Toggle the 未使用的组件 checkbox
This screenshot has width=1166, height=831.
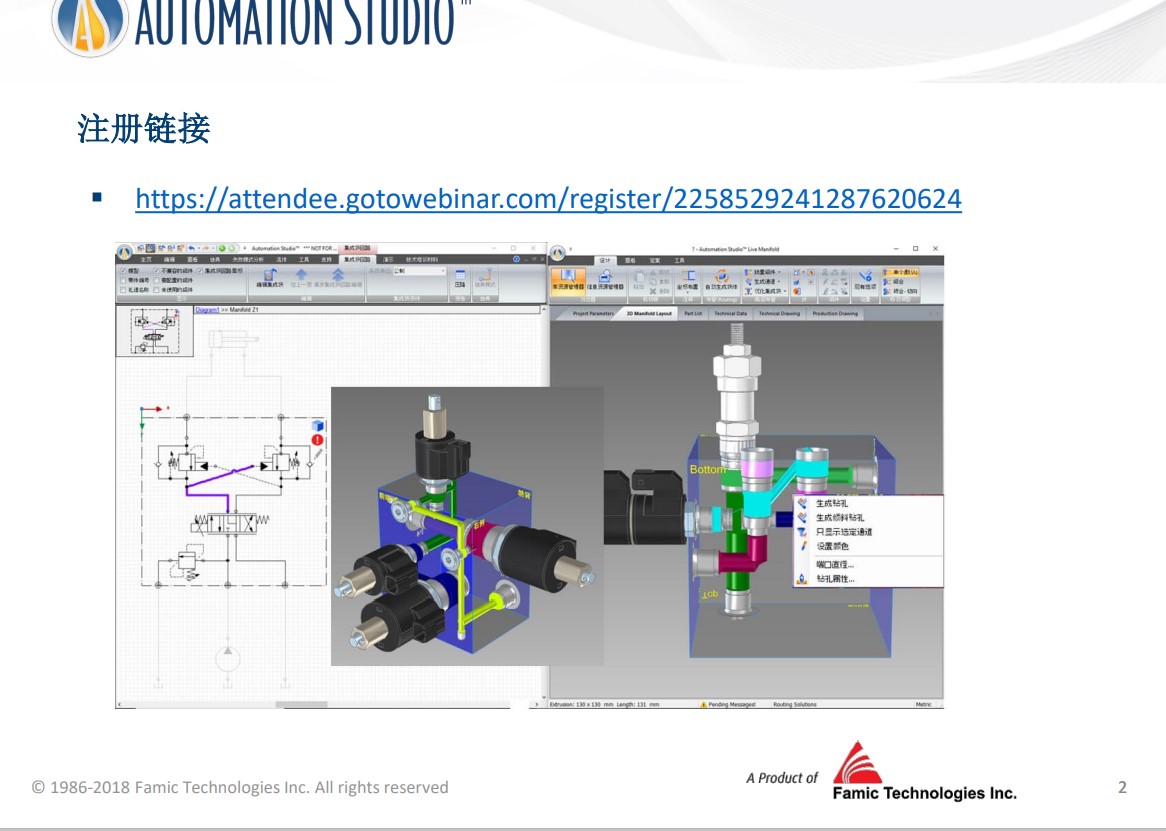point(157,290)
